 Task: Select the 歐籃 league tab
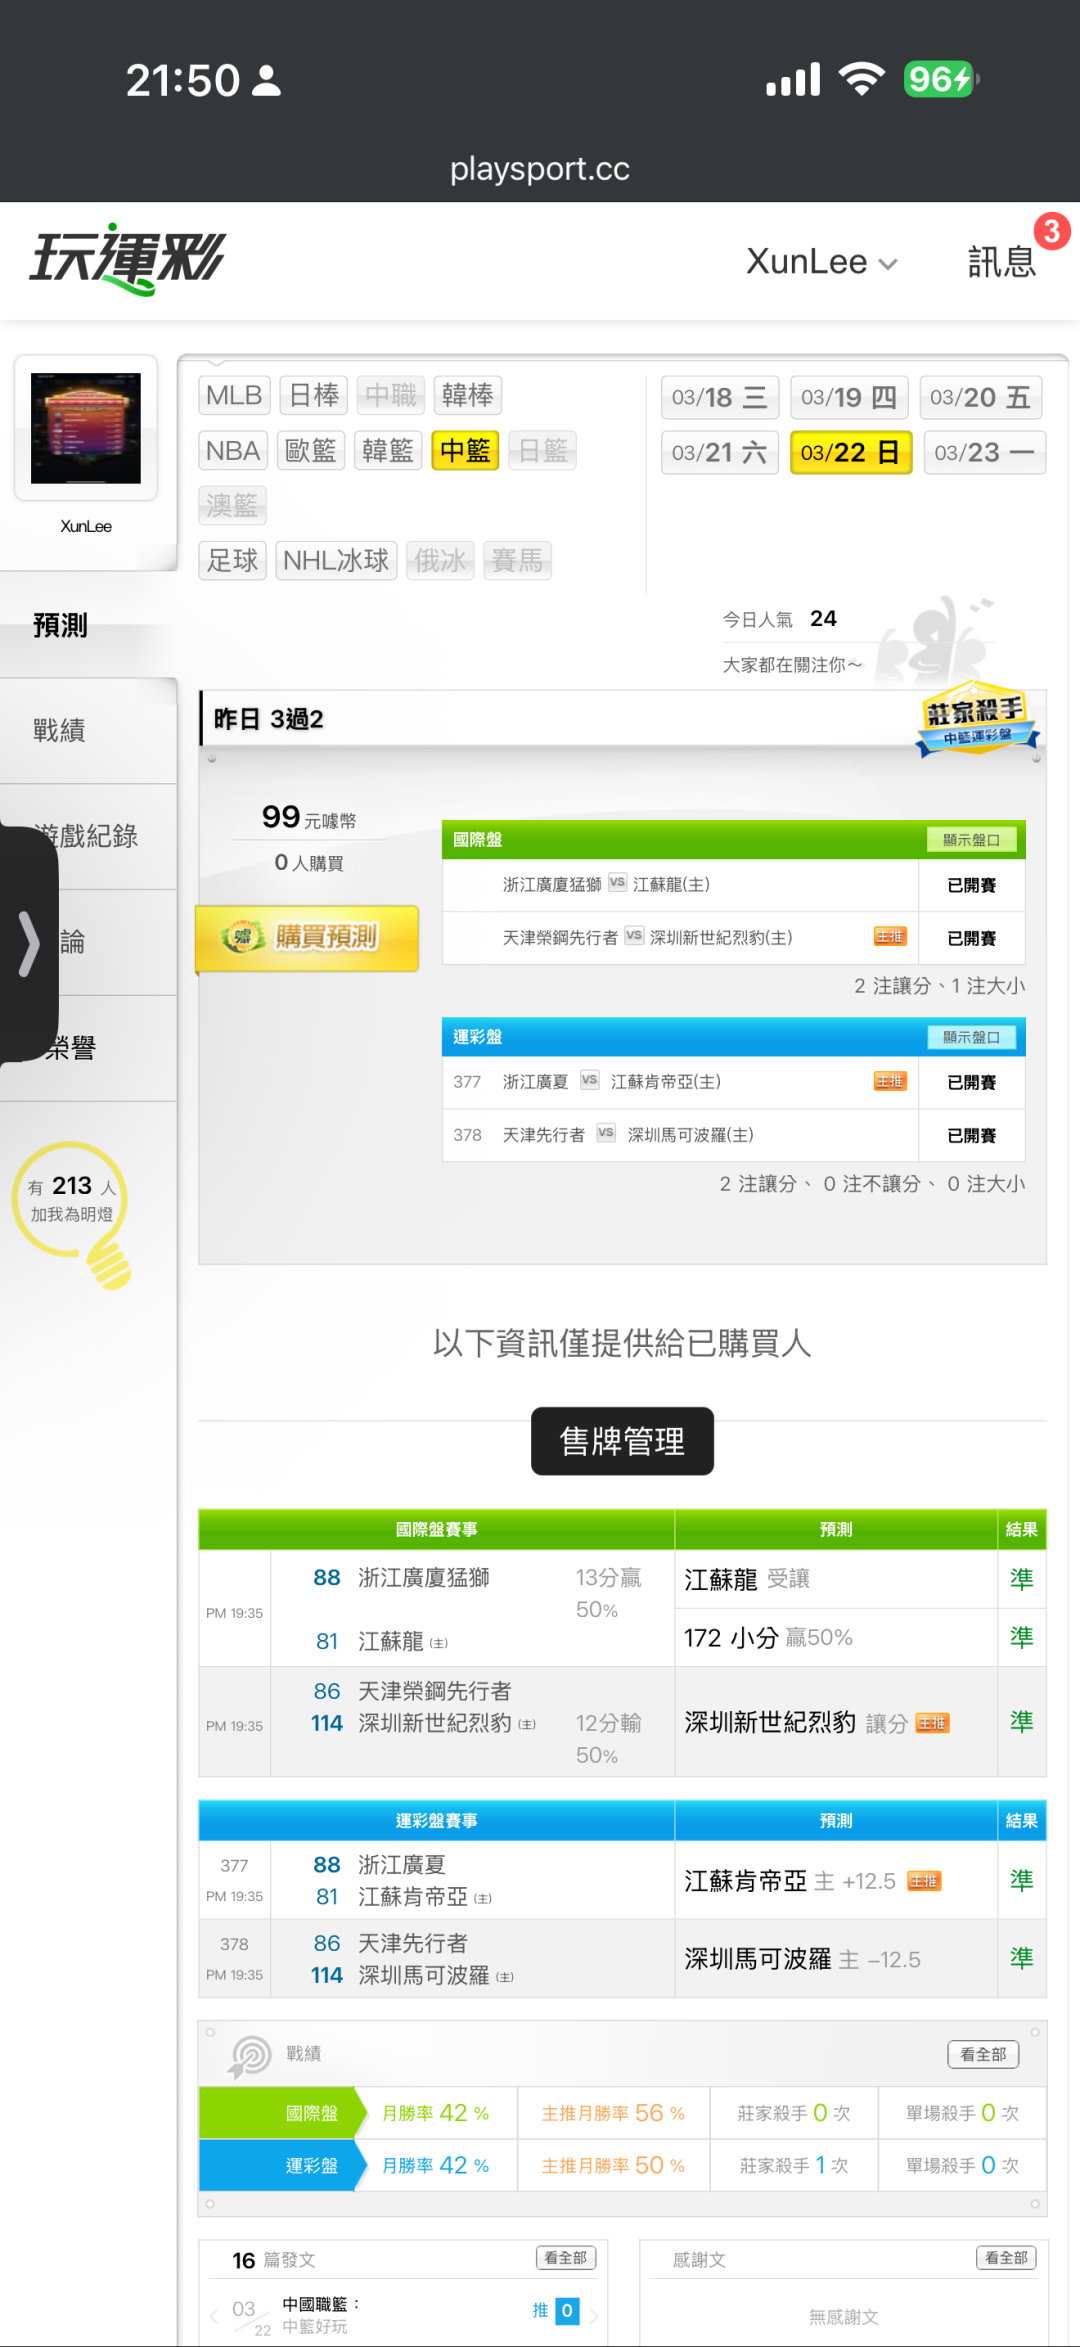tap(311, 451)
